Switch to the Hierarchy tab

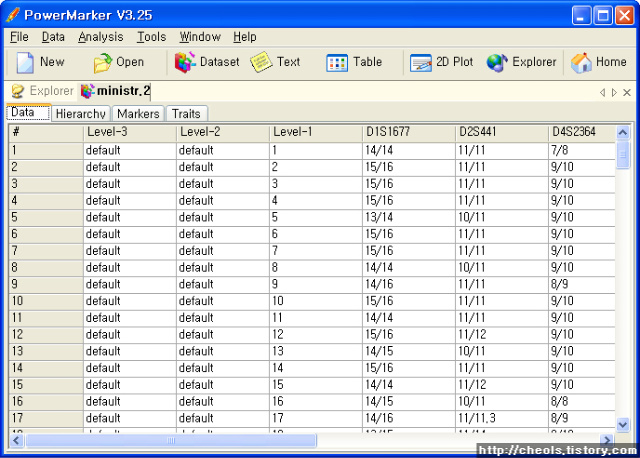pos(81,113)
